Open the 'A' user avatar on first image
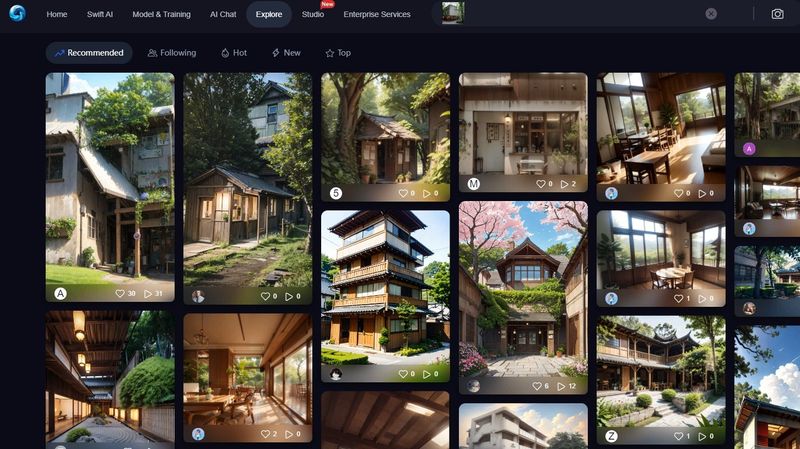The width and height of the screenshot is (800, 449). pyautogui.click(x=60, y=293)
